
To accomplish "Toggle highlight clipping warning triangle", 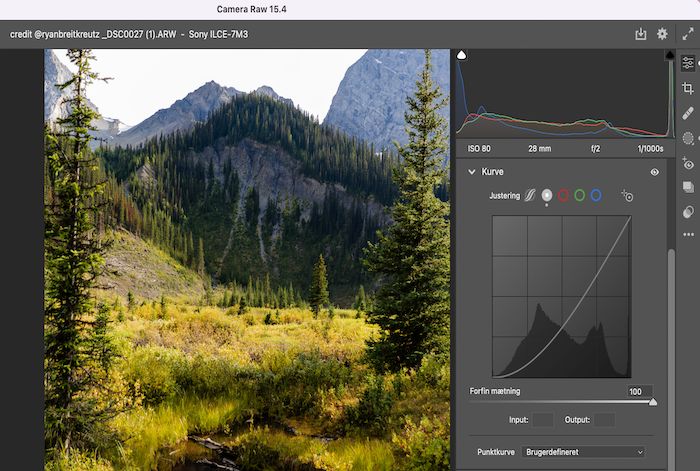I will tap(670, 55).
